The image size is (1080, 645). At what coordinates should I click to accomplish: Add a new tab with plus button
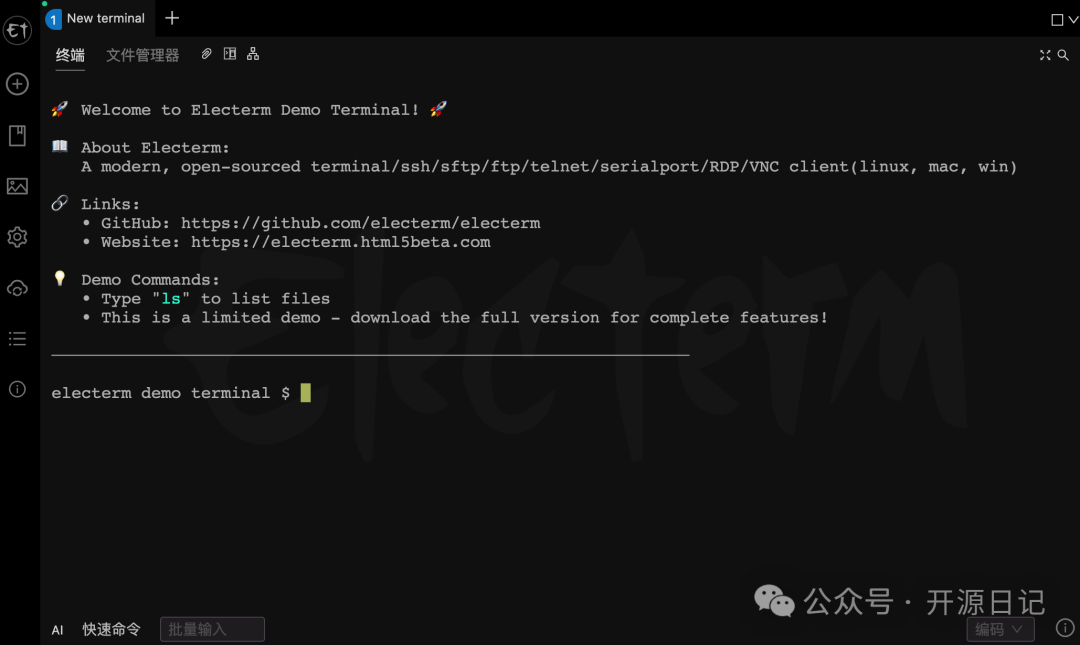point(172,18)
